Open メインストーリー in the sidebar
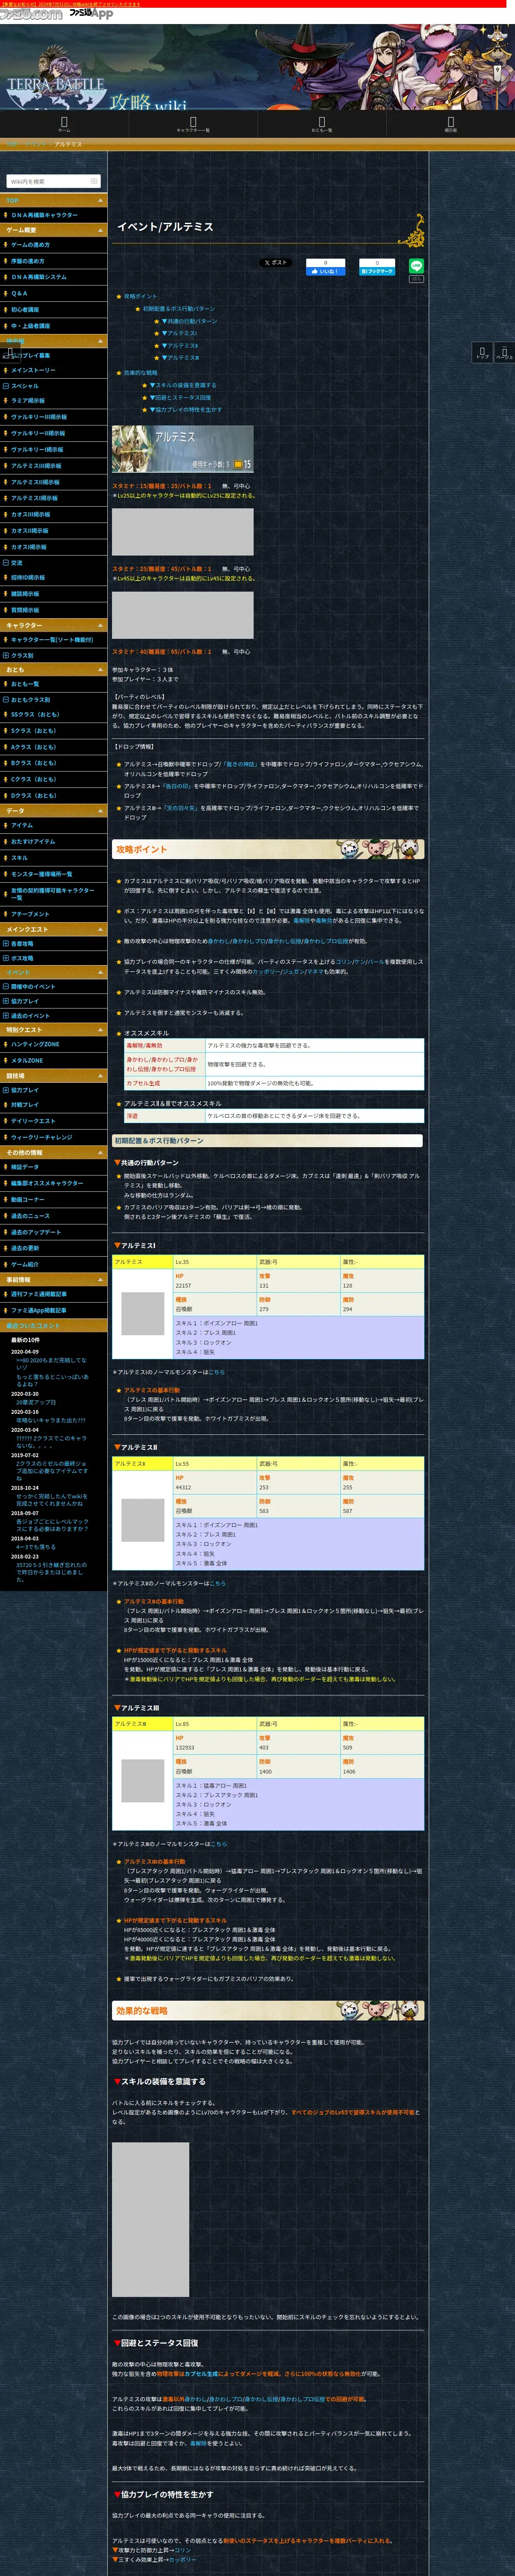 [x=33, y=370]
